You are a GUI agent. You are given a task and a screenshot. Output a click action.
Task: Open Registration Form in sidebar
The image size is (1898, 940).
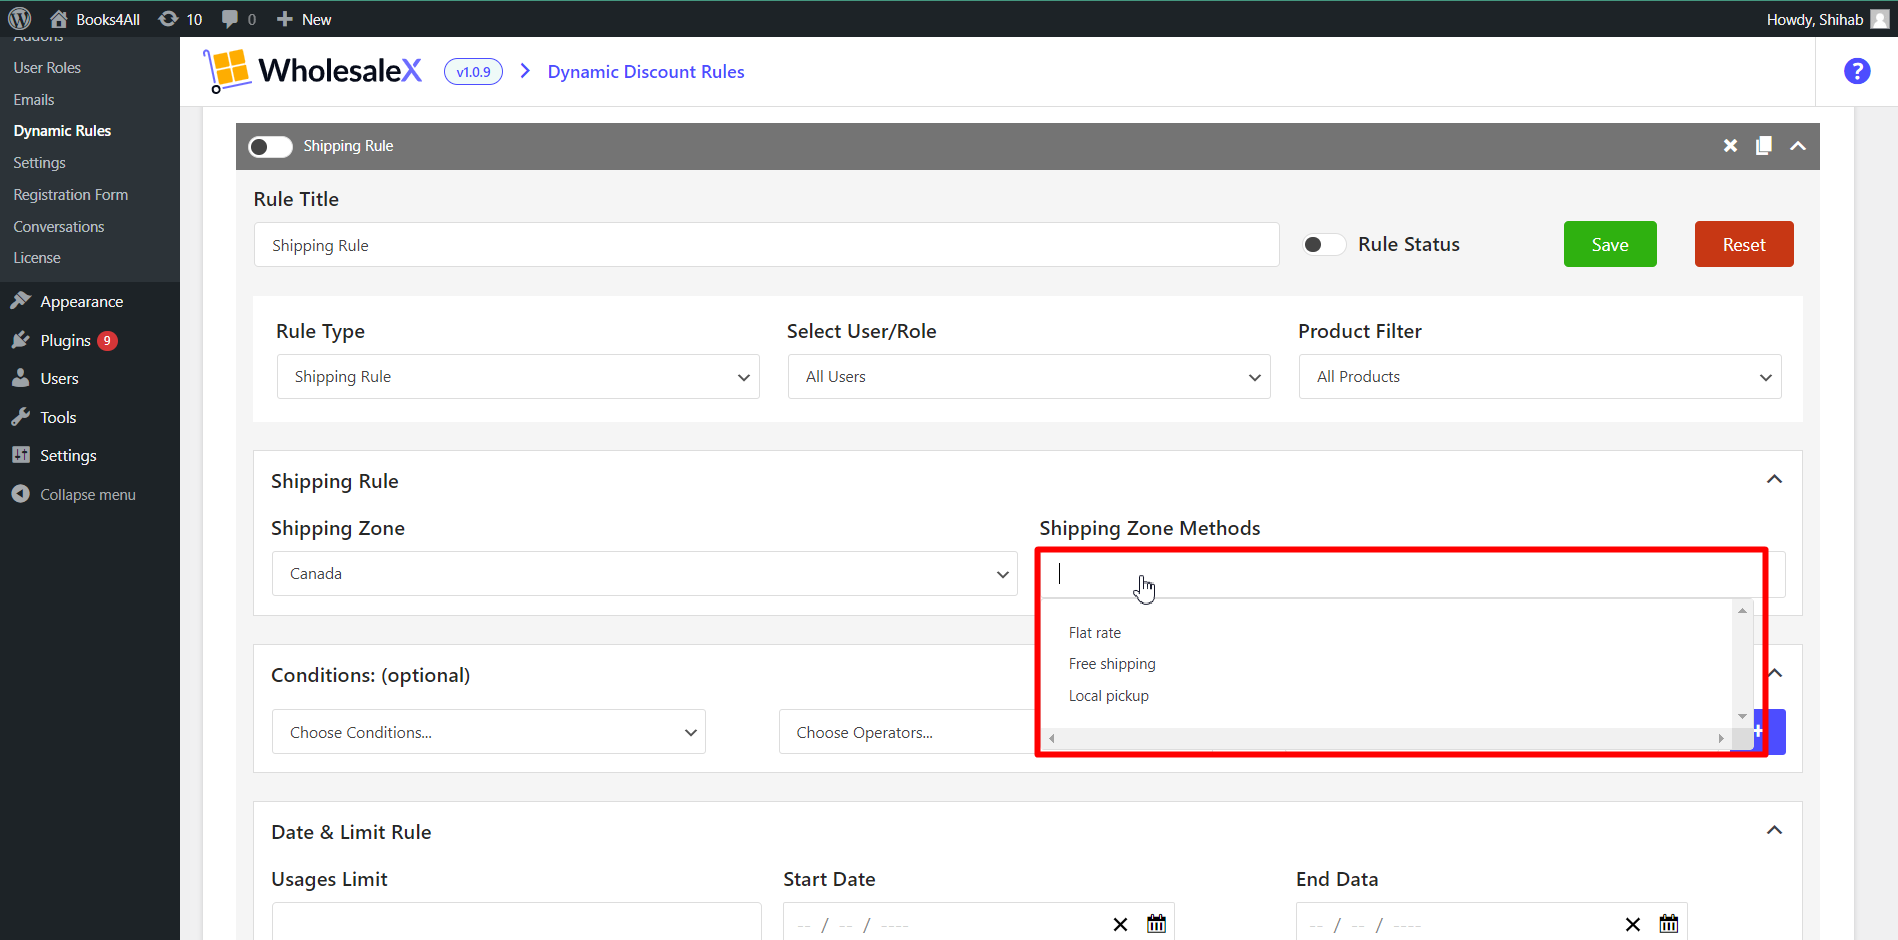pyautogui.click(x=70, y=195)
